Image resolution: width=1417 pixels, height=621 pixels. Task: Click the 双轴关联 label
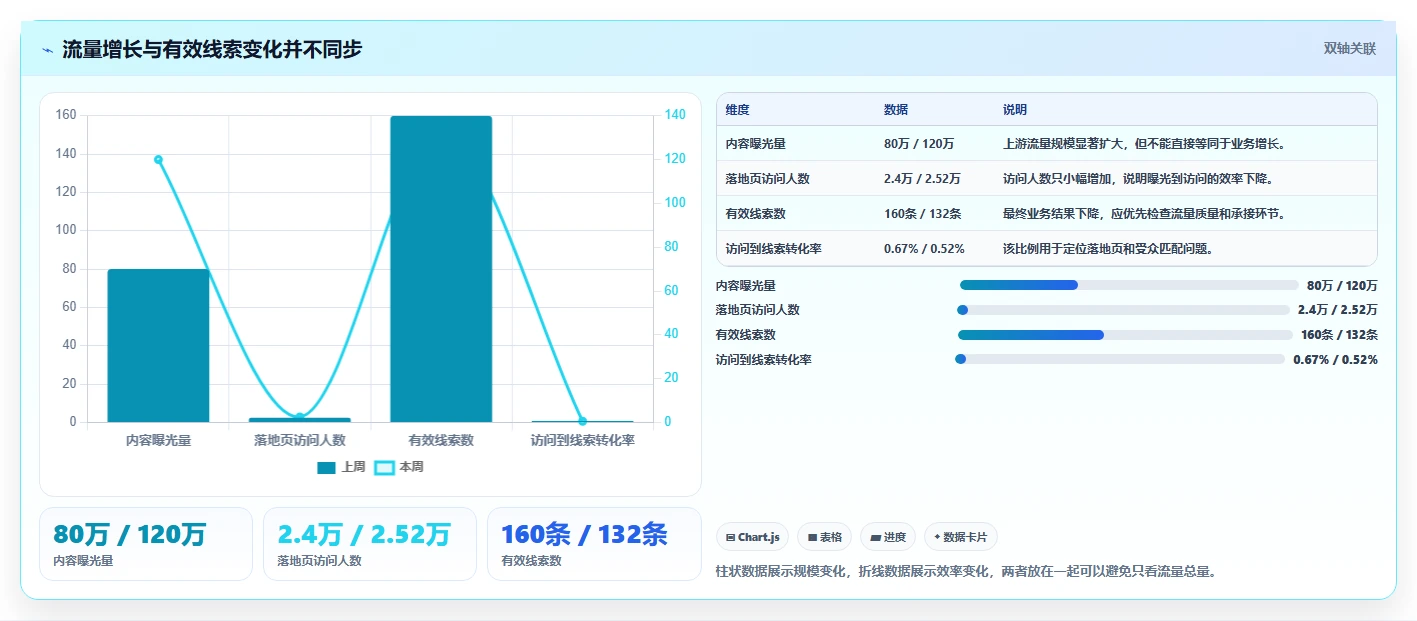1350,49
